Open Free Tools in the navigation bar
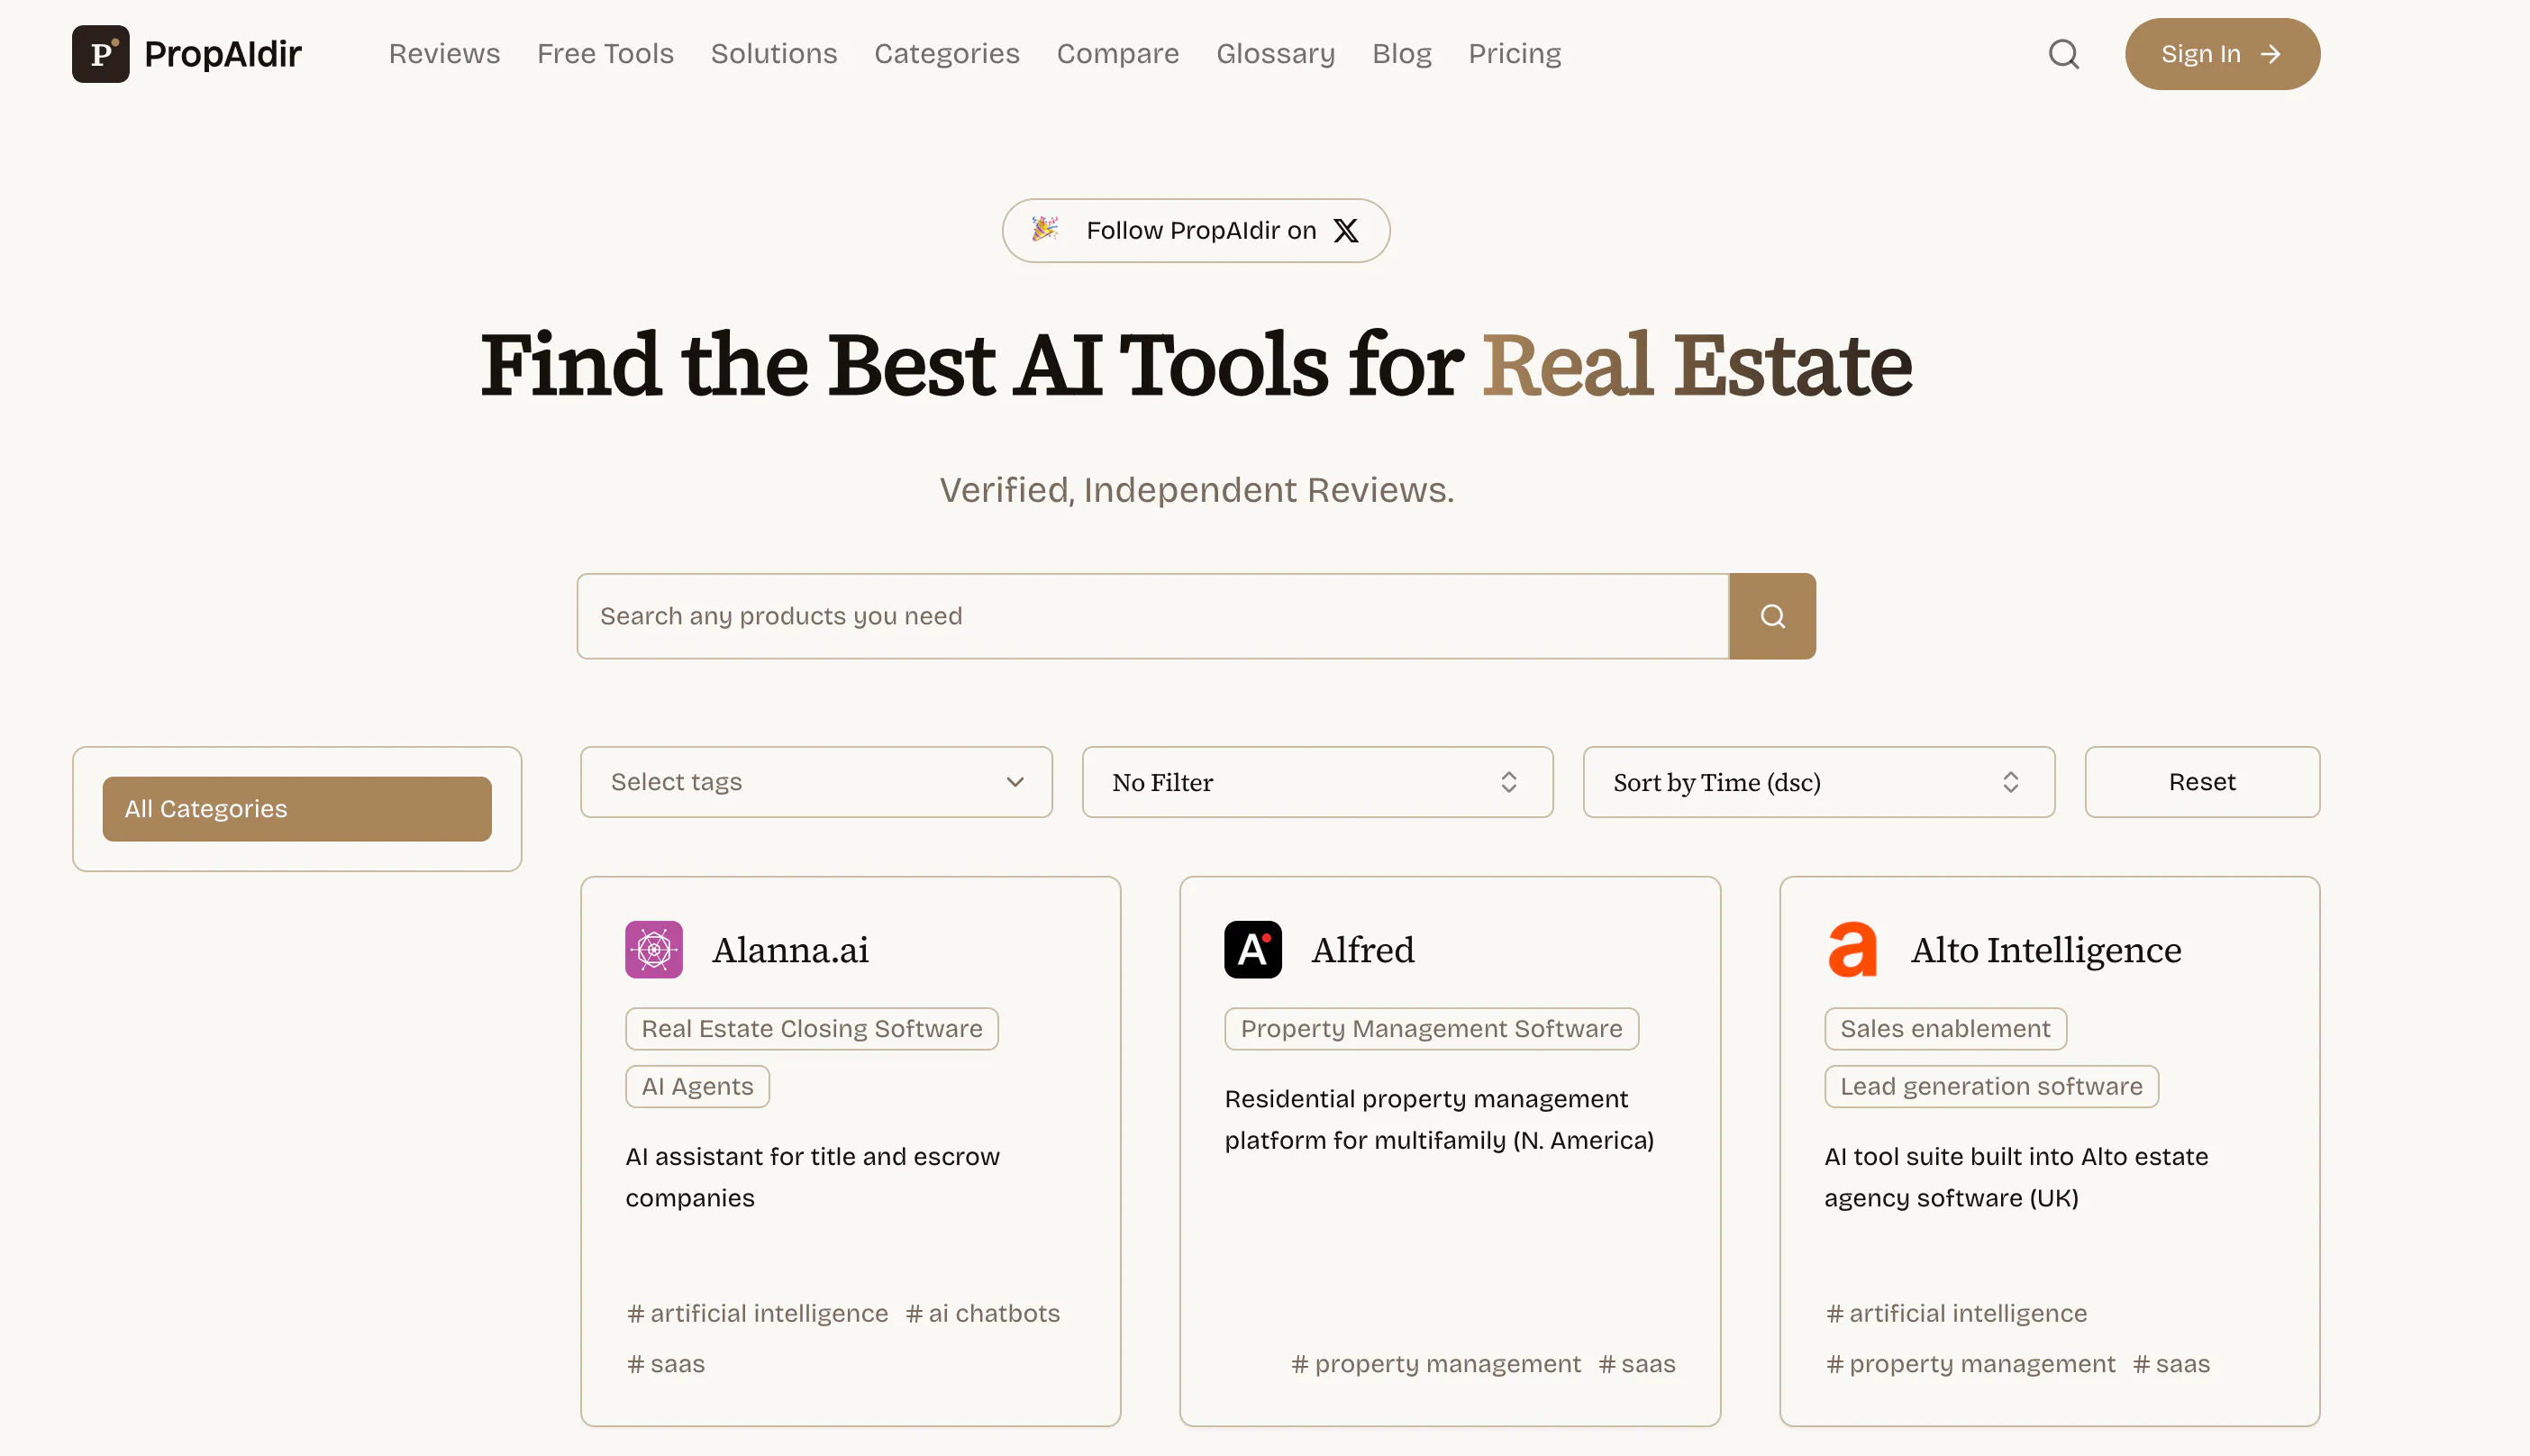The image size is (2530, 1456). click(605, 54)
